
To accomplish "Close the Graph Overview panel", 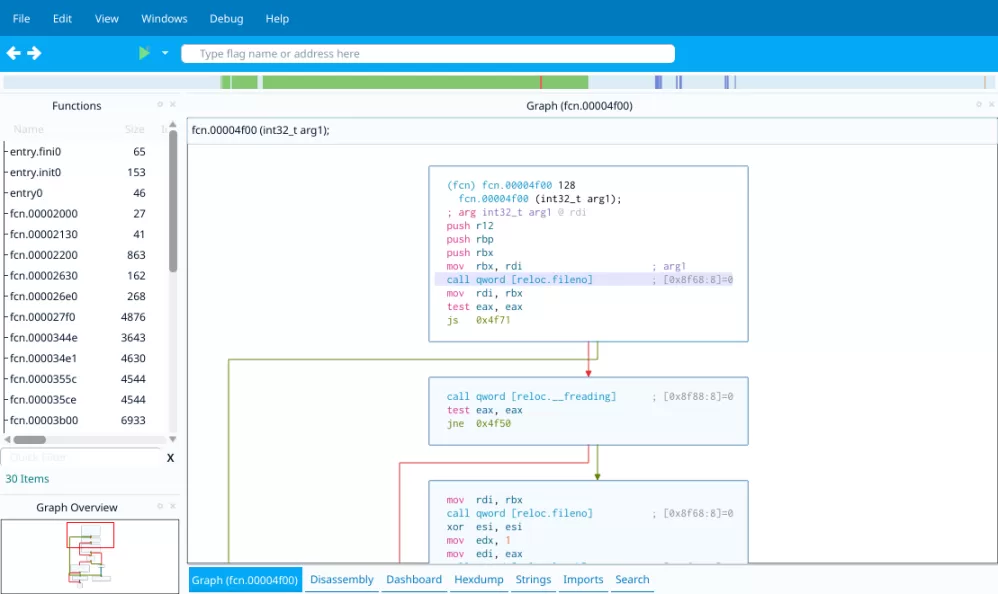I will (173, 507).
